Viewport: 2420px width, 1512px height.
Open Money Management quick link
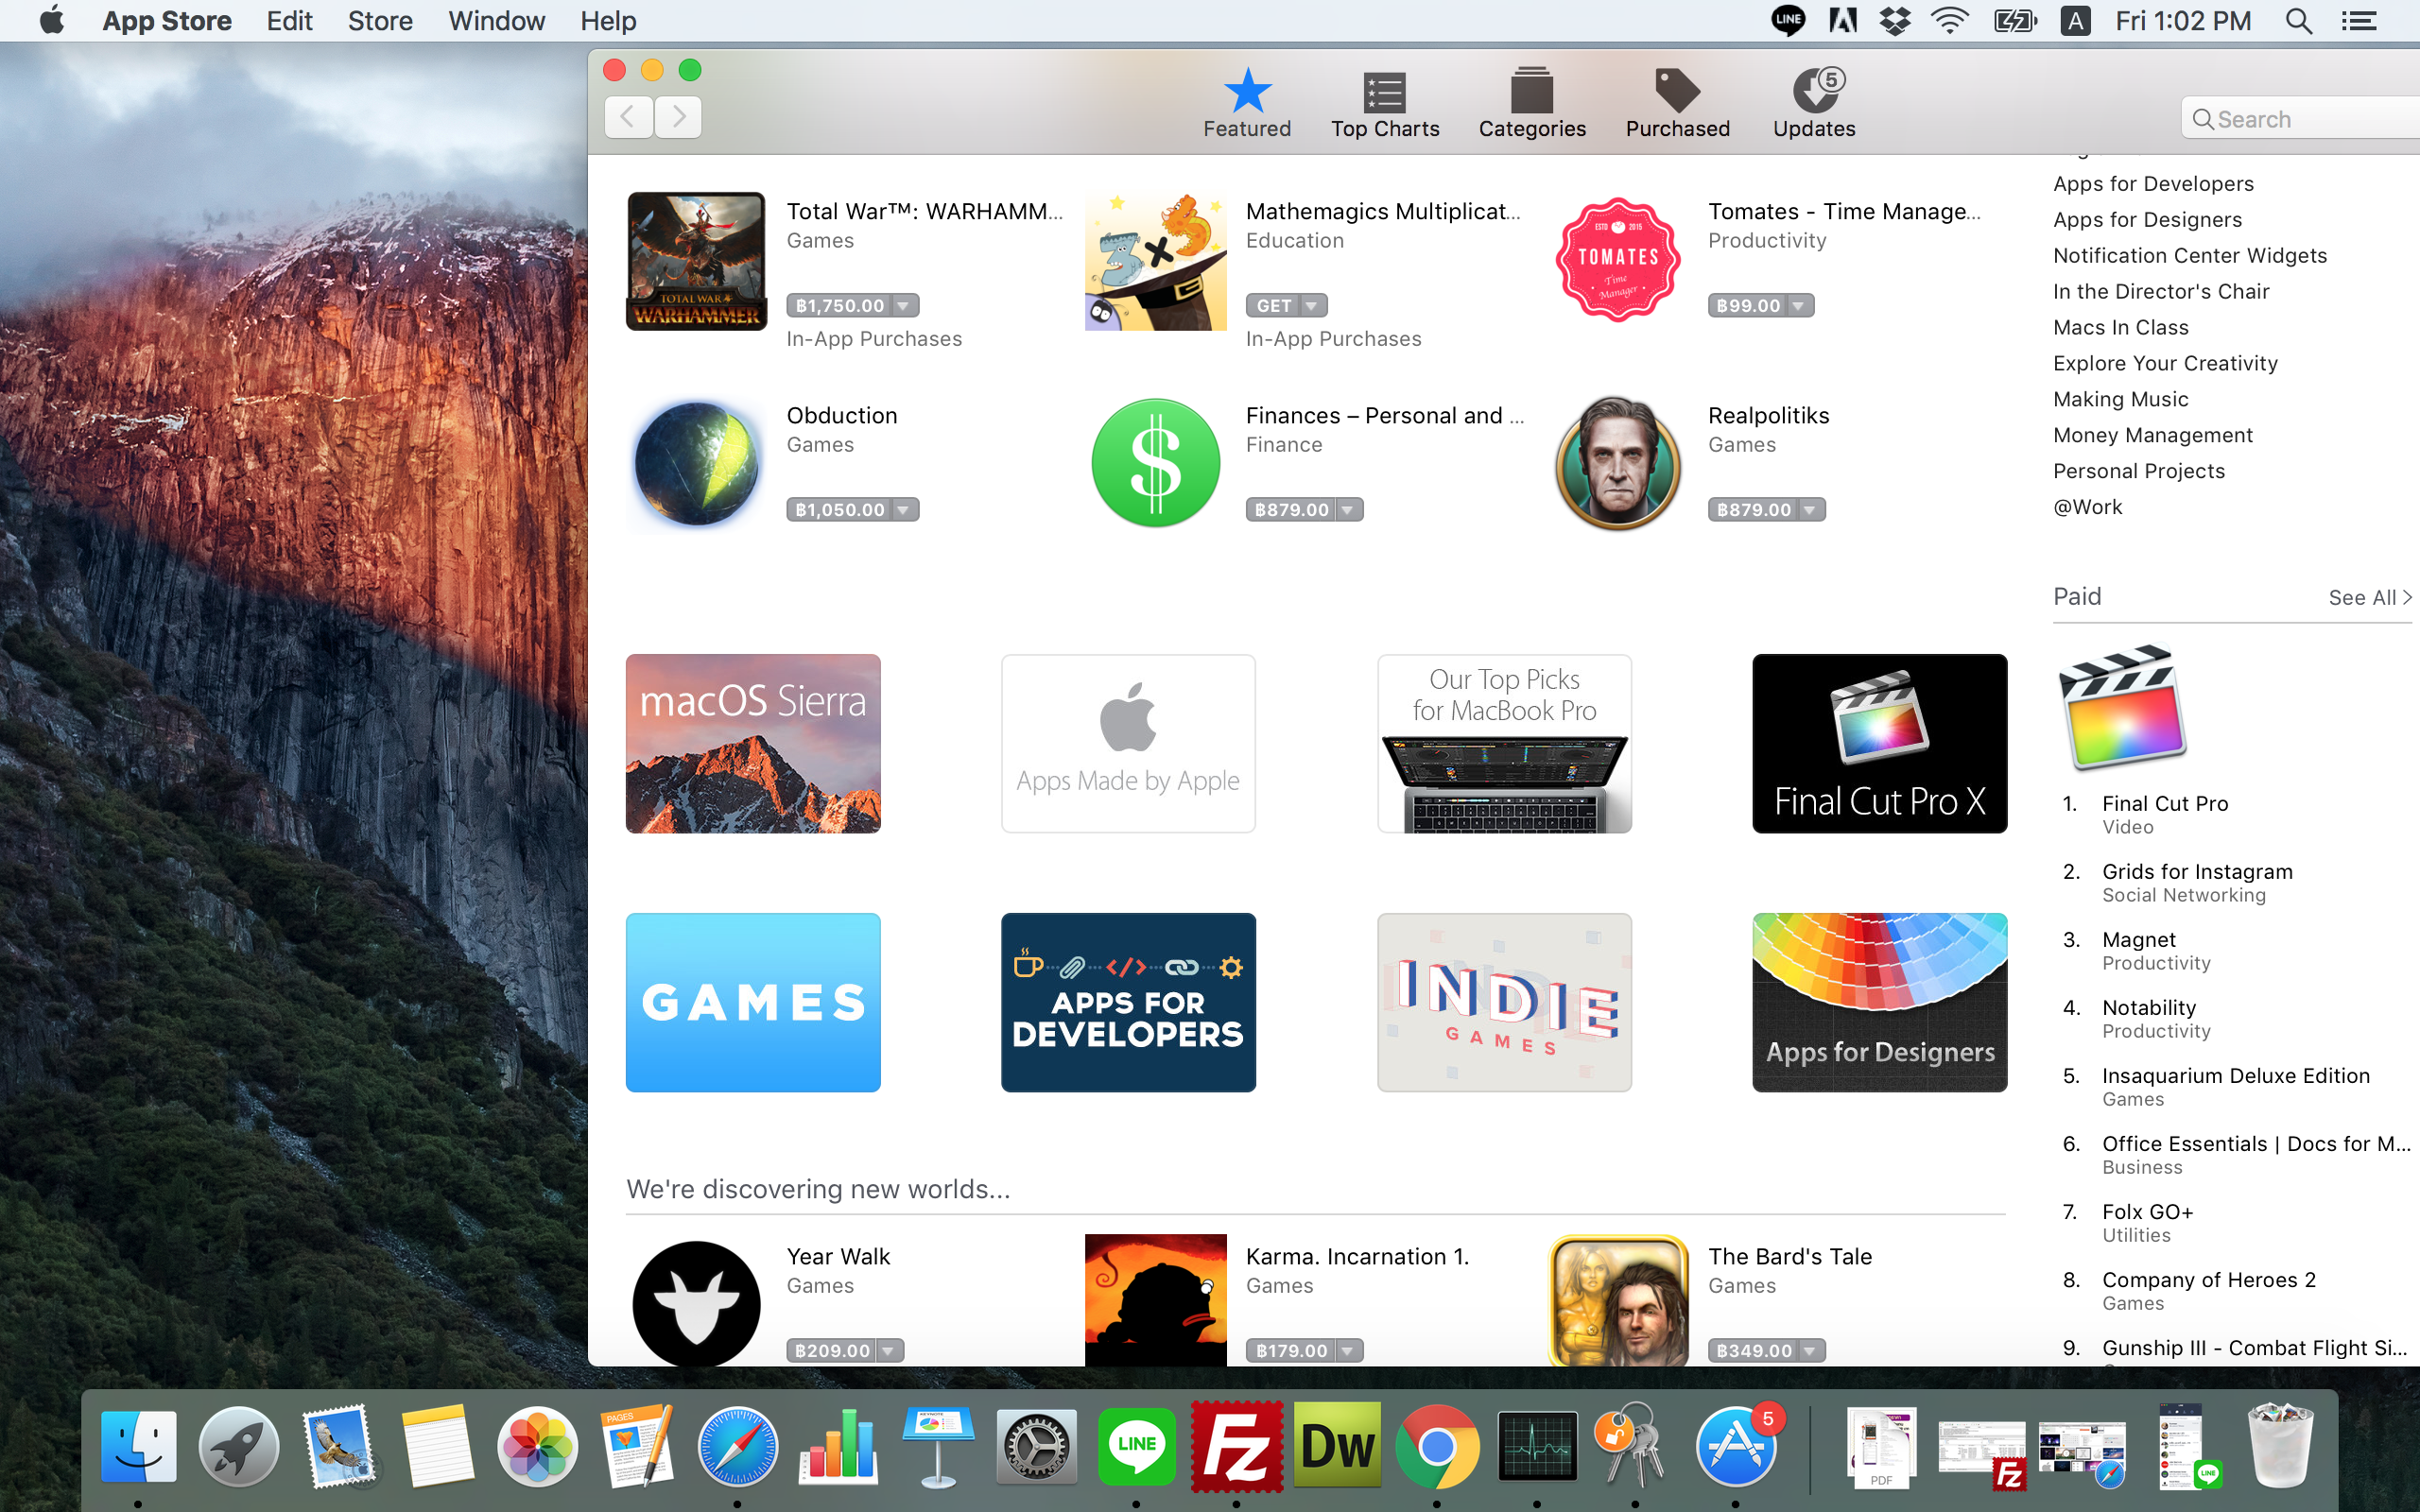point(2153,435)
